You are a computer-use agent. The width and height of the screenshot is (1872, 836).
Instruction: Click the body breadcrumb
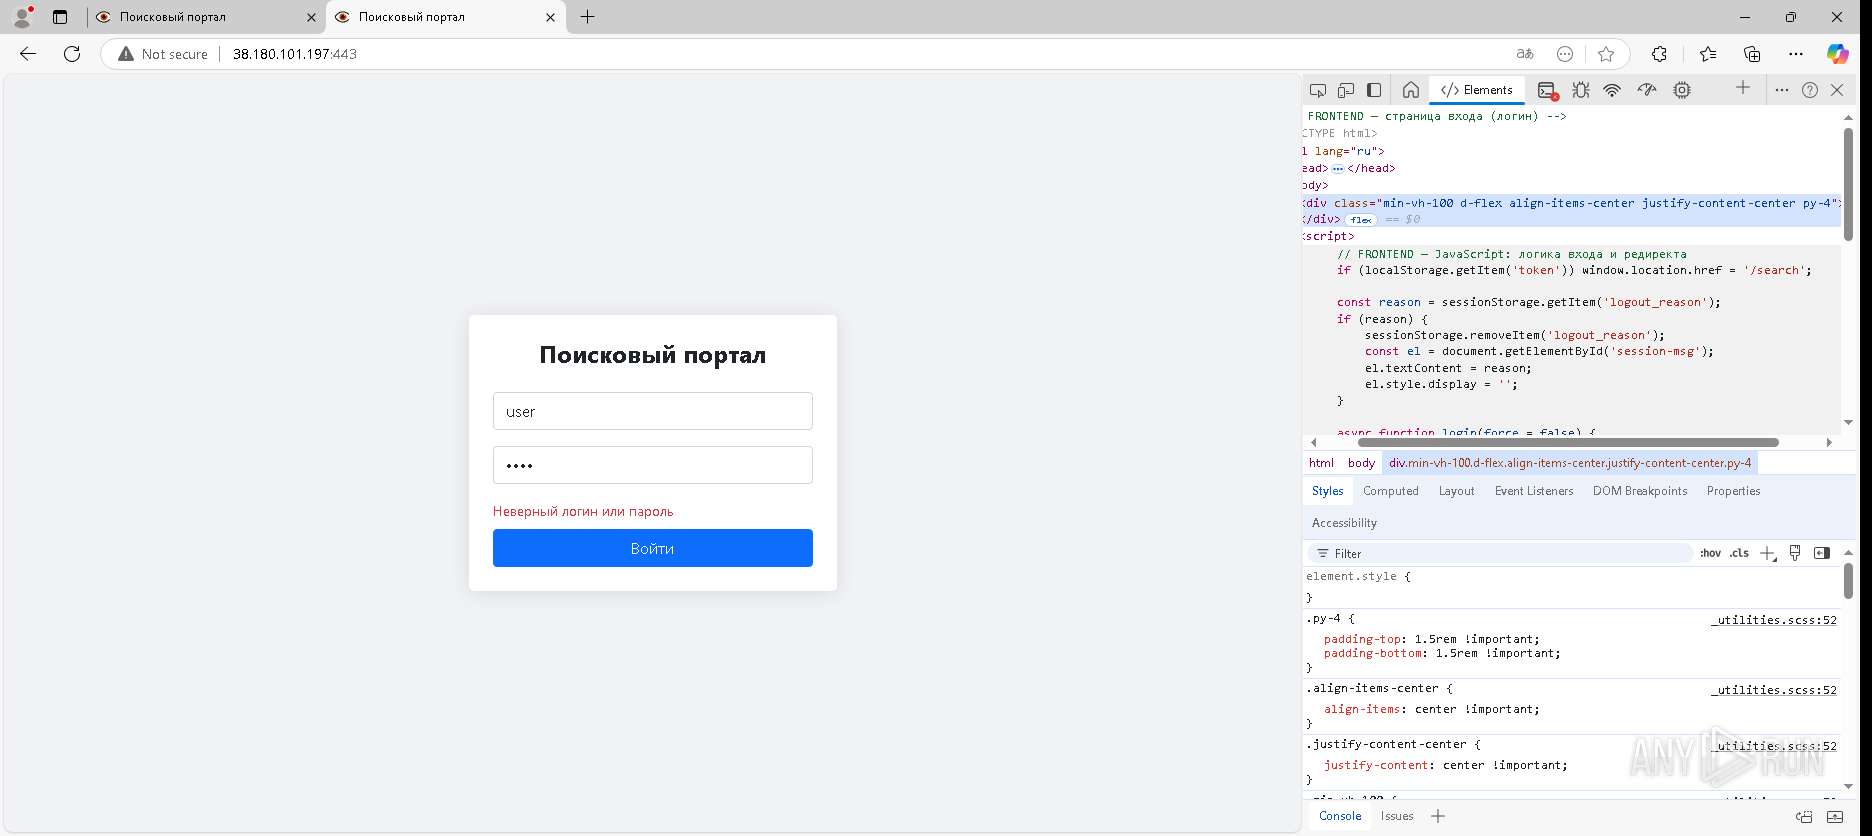point(1361,463)
